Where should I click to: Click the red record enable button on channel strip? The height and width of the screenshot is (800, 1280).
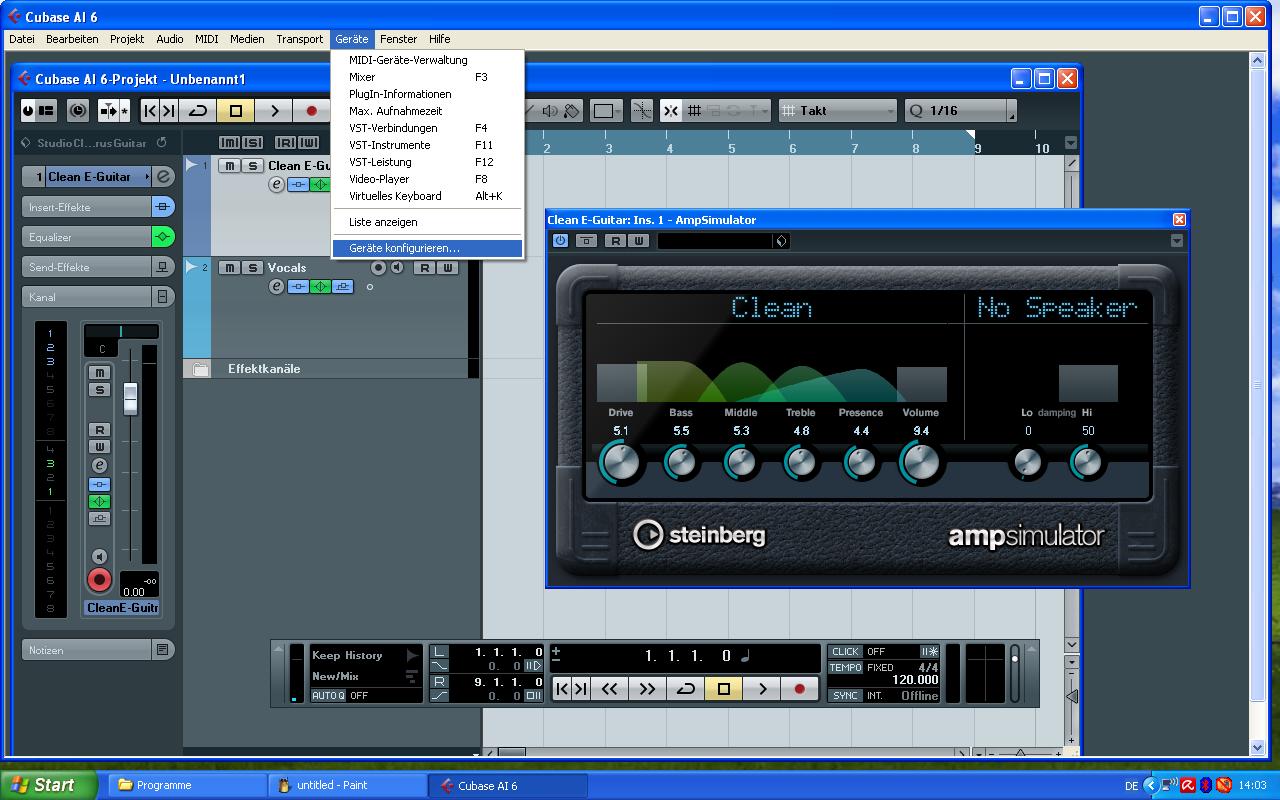tap(99, 580)
